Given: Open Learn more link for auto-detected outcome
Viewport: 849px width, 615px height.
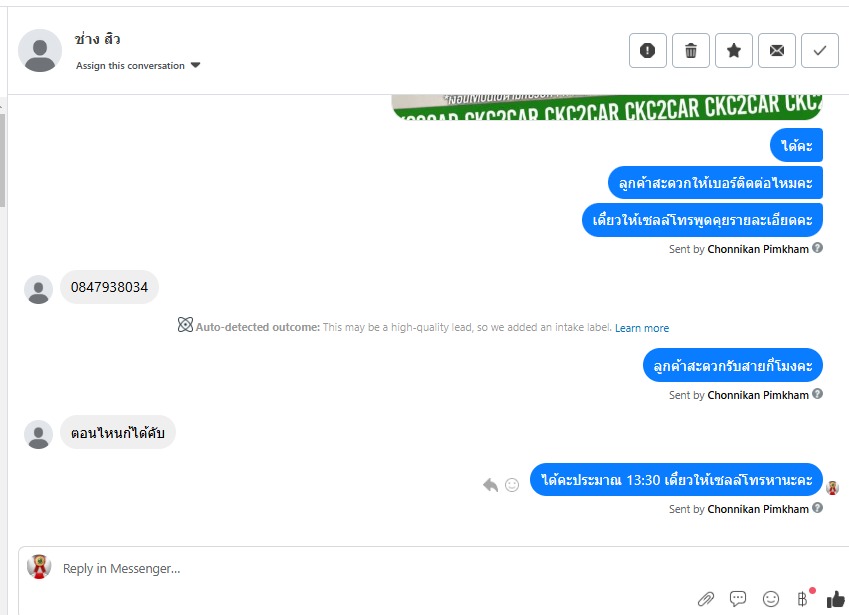Looking at the screenshot, I should 642,328.
